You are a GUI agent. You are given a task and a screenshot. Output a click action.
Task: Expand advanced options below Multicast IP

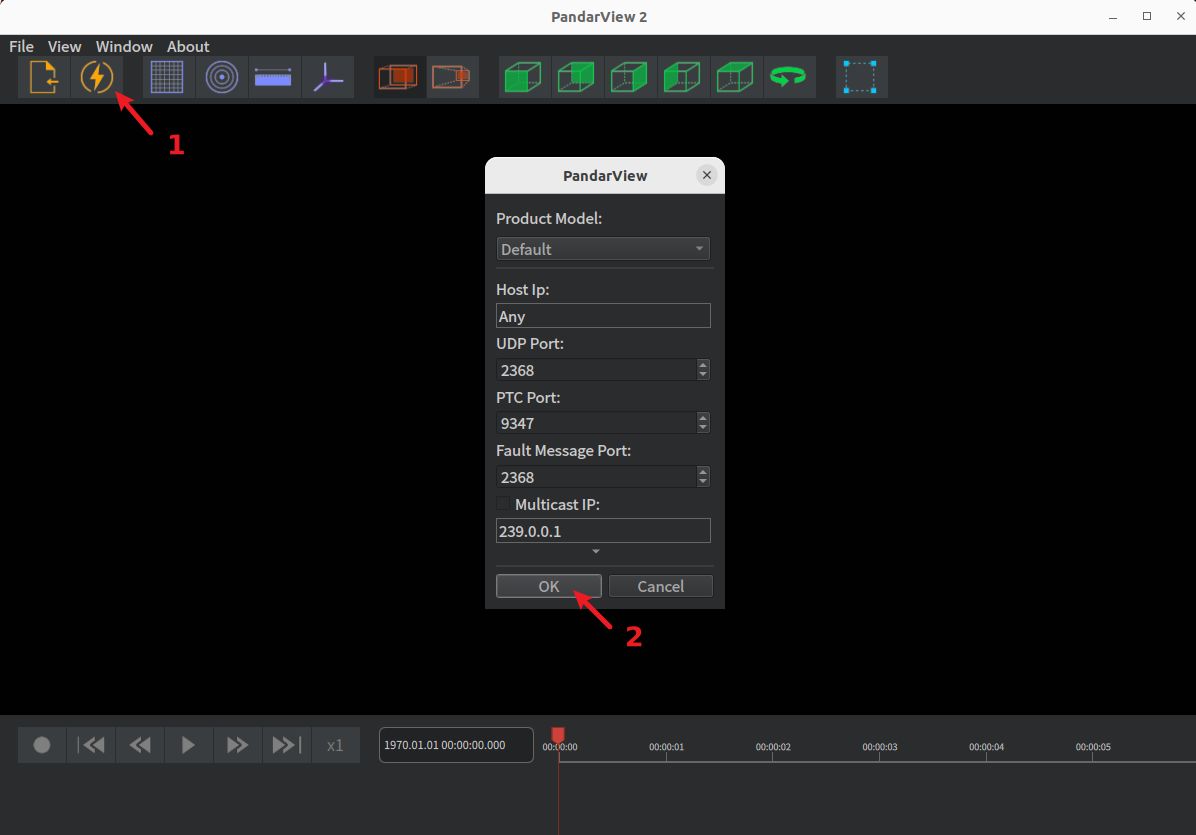pyautogui.click(x=596, y=551)
